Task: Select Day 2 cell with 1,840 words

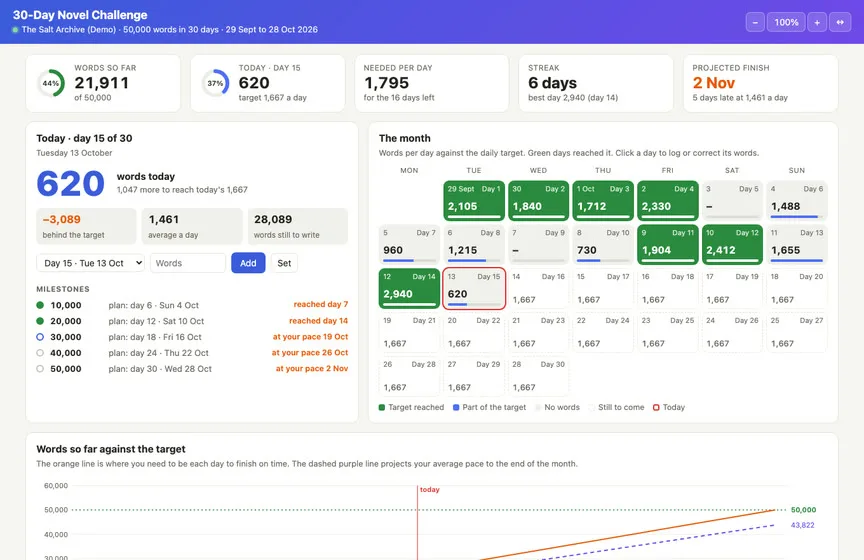Action: [538, 200]
